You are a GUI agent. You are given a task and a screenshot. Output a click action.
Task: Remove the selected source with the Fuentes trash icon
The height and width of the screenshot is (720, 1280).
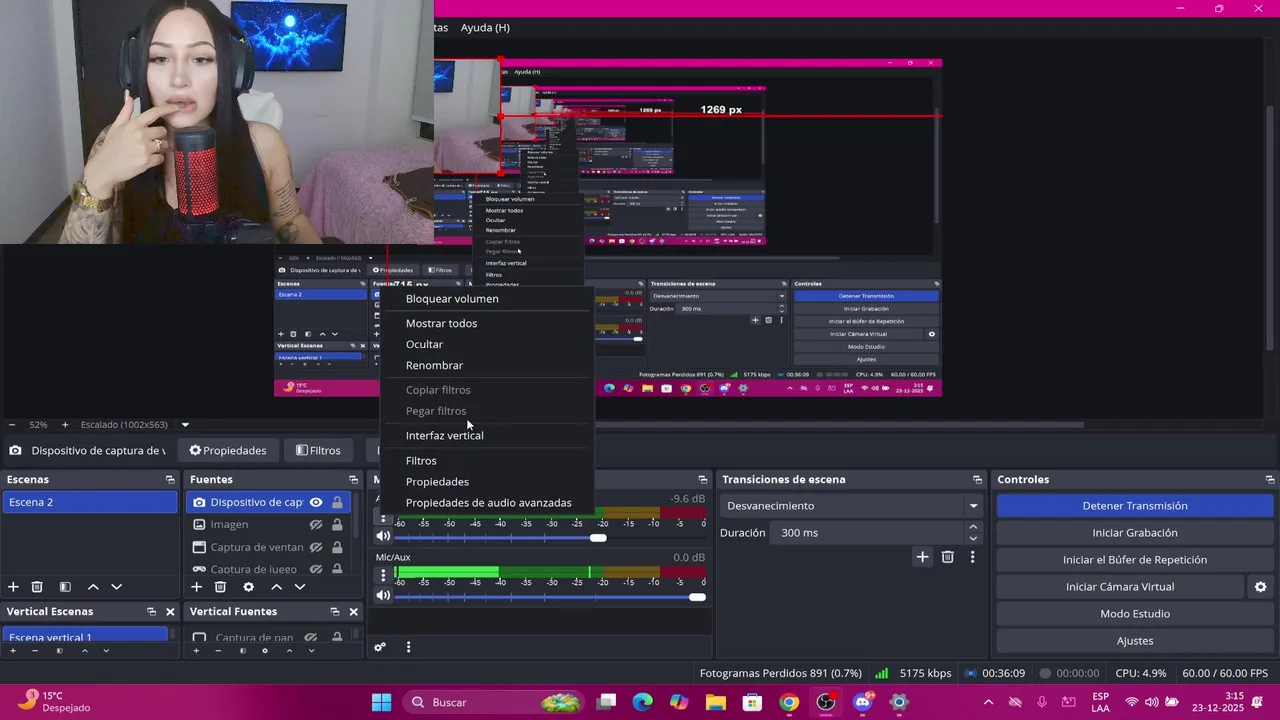click(220, 587)
